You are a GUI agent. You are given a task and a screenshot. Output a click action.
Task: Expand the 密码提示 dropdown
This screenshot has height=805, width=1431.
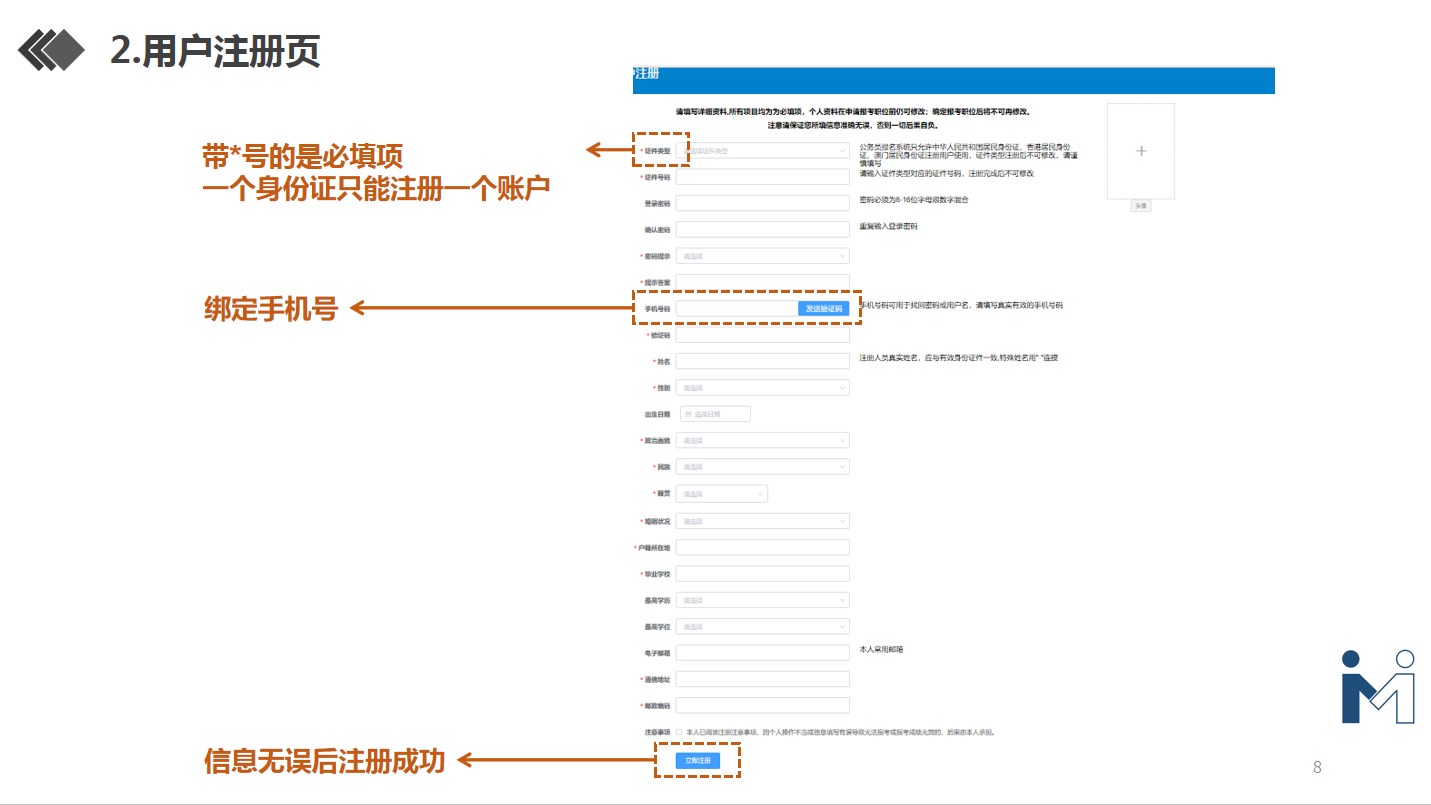pos(762,256)
